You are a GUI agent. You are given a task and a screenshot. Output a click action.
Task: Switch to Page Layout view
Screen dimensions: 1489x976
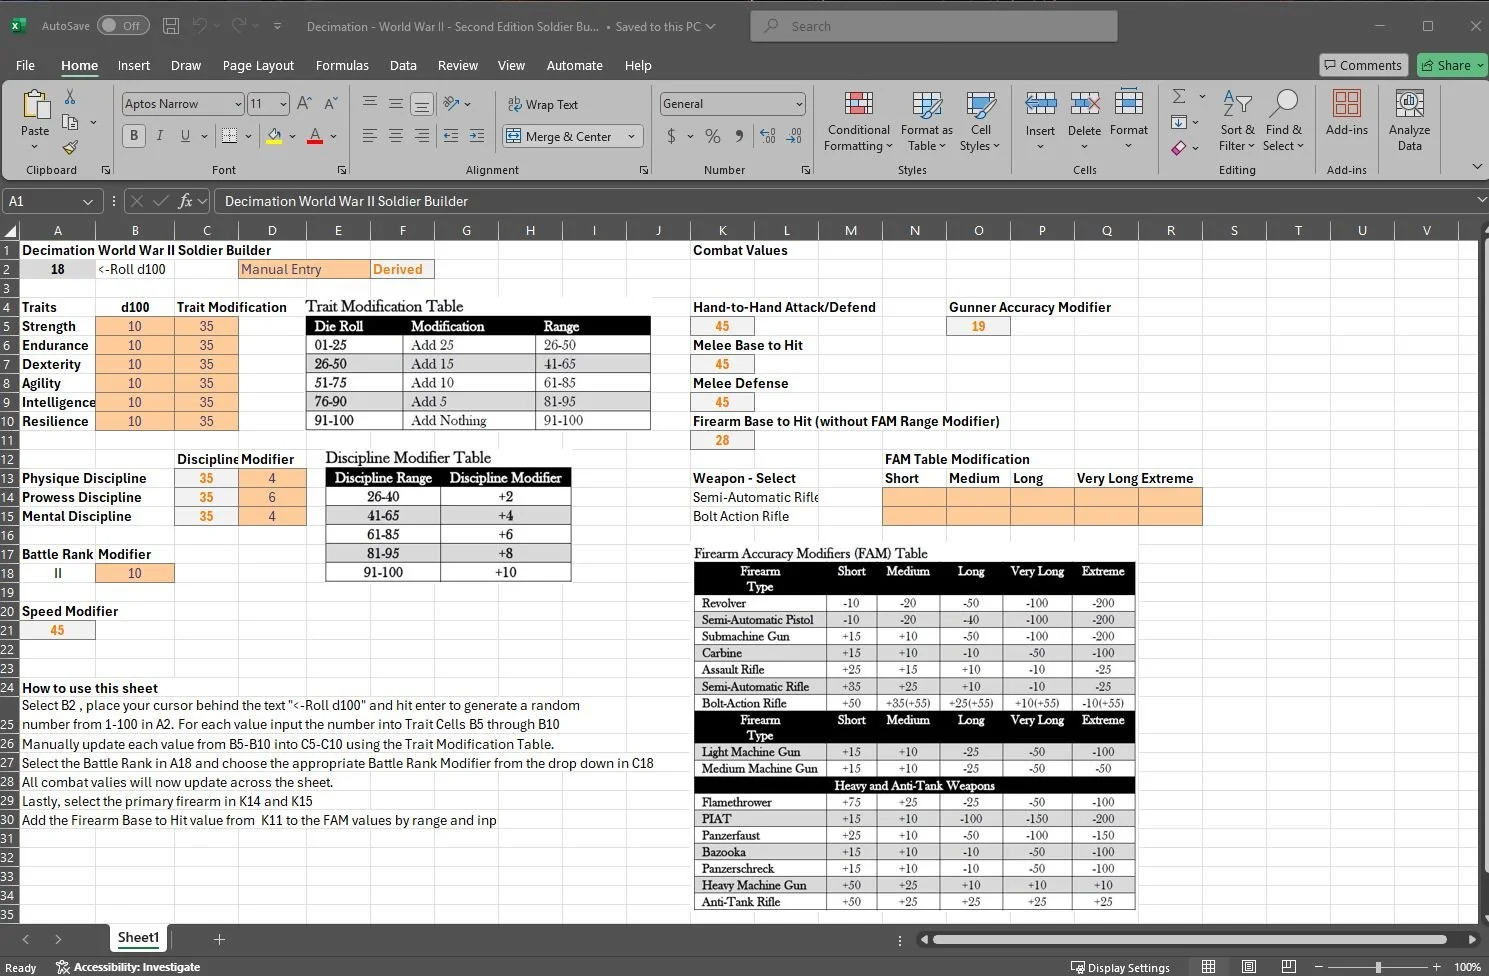point(1249,966)
